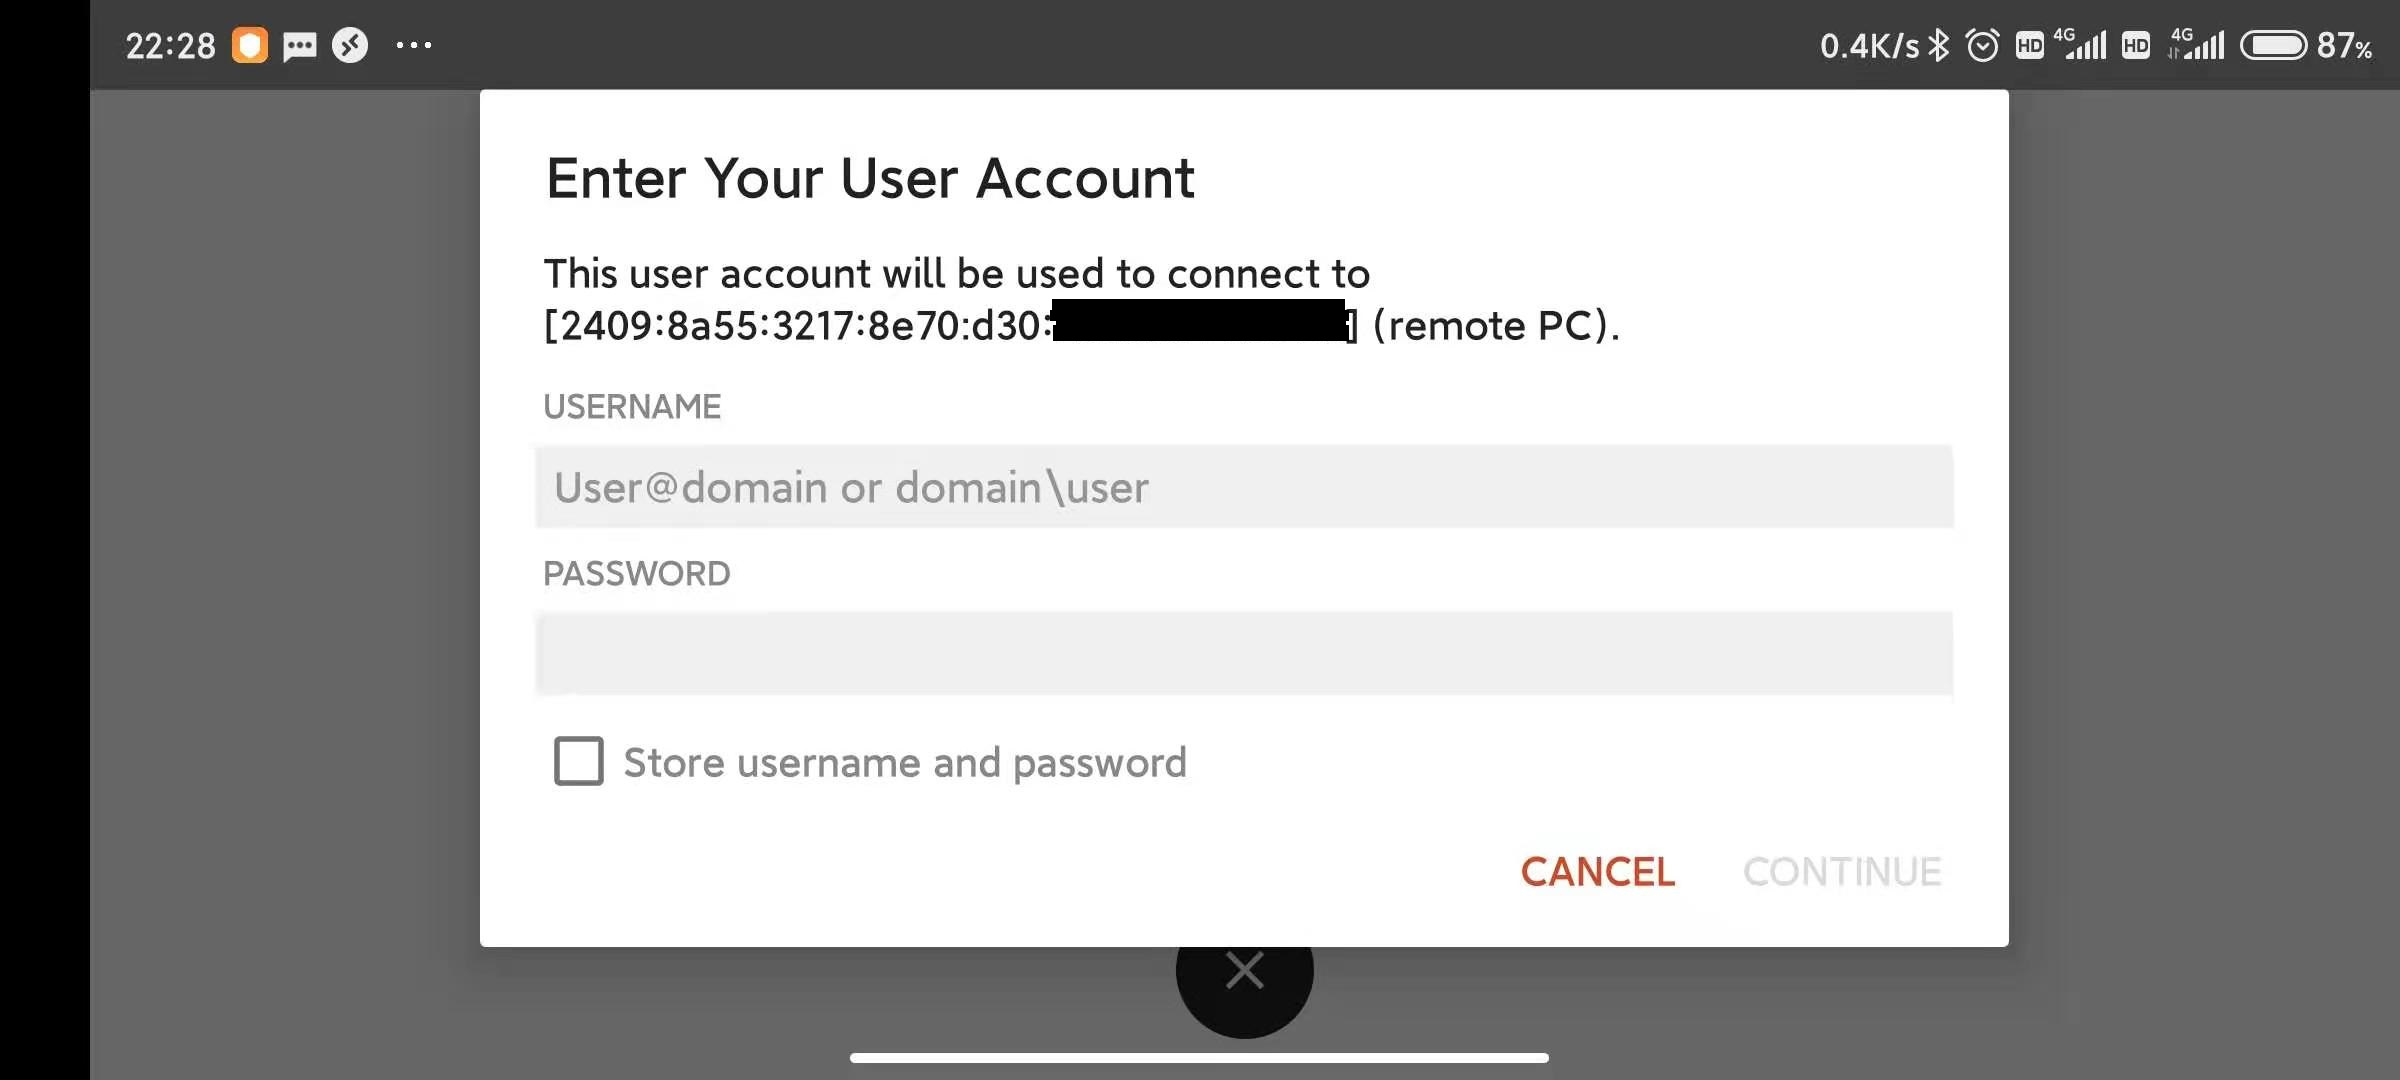This screenshot has height=1080, width=2400.
Task: Tap the second HD indicator icon
Action: 2136,45
